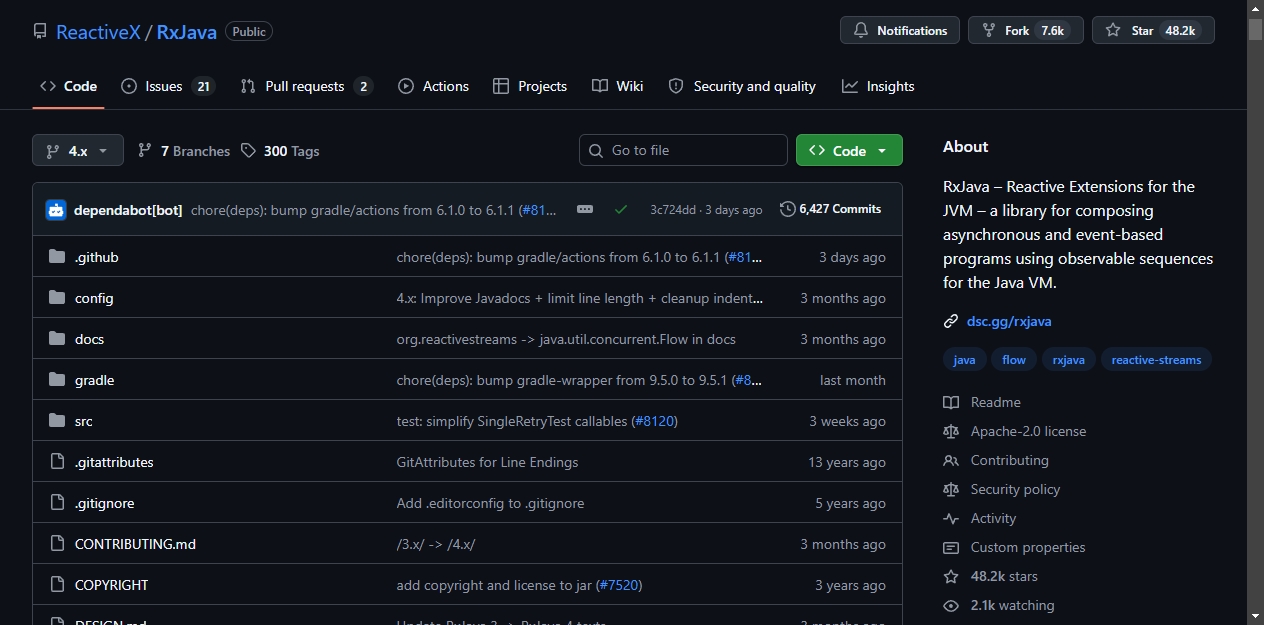Open the COPYRIGHT file
1264x625 pixels.
click(x=111, y=585)
